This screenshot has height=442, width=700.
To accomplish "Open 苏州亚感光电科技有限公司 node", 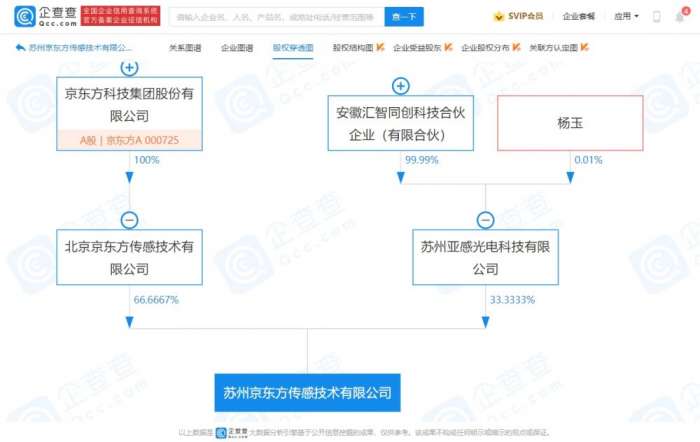I will 485,257.
